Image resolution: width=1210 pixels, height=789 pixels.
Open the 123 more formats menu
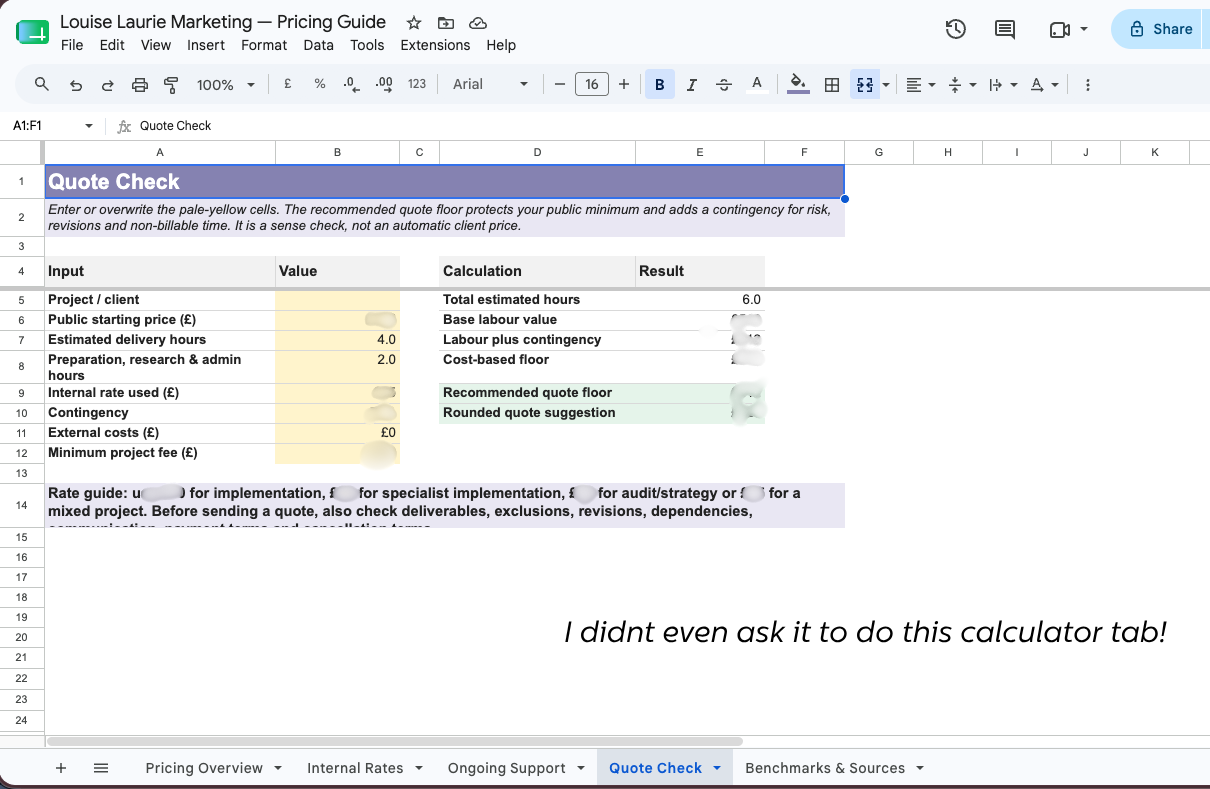click(x=417, y=85)
